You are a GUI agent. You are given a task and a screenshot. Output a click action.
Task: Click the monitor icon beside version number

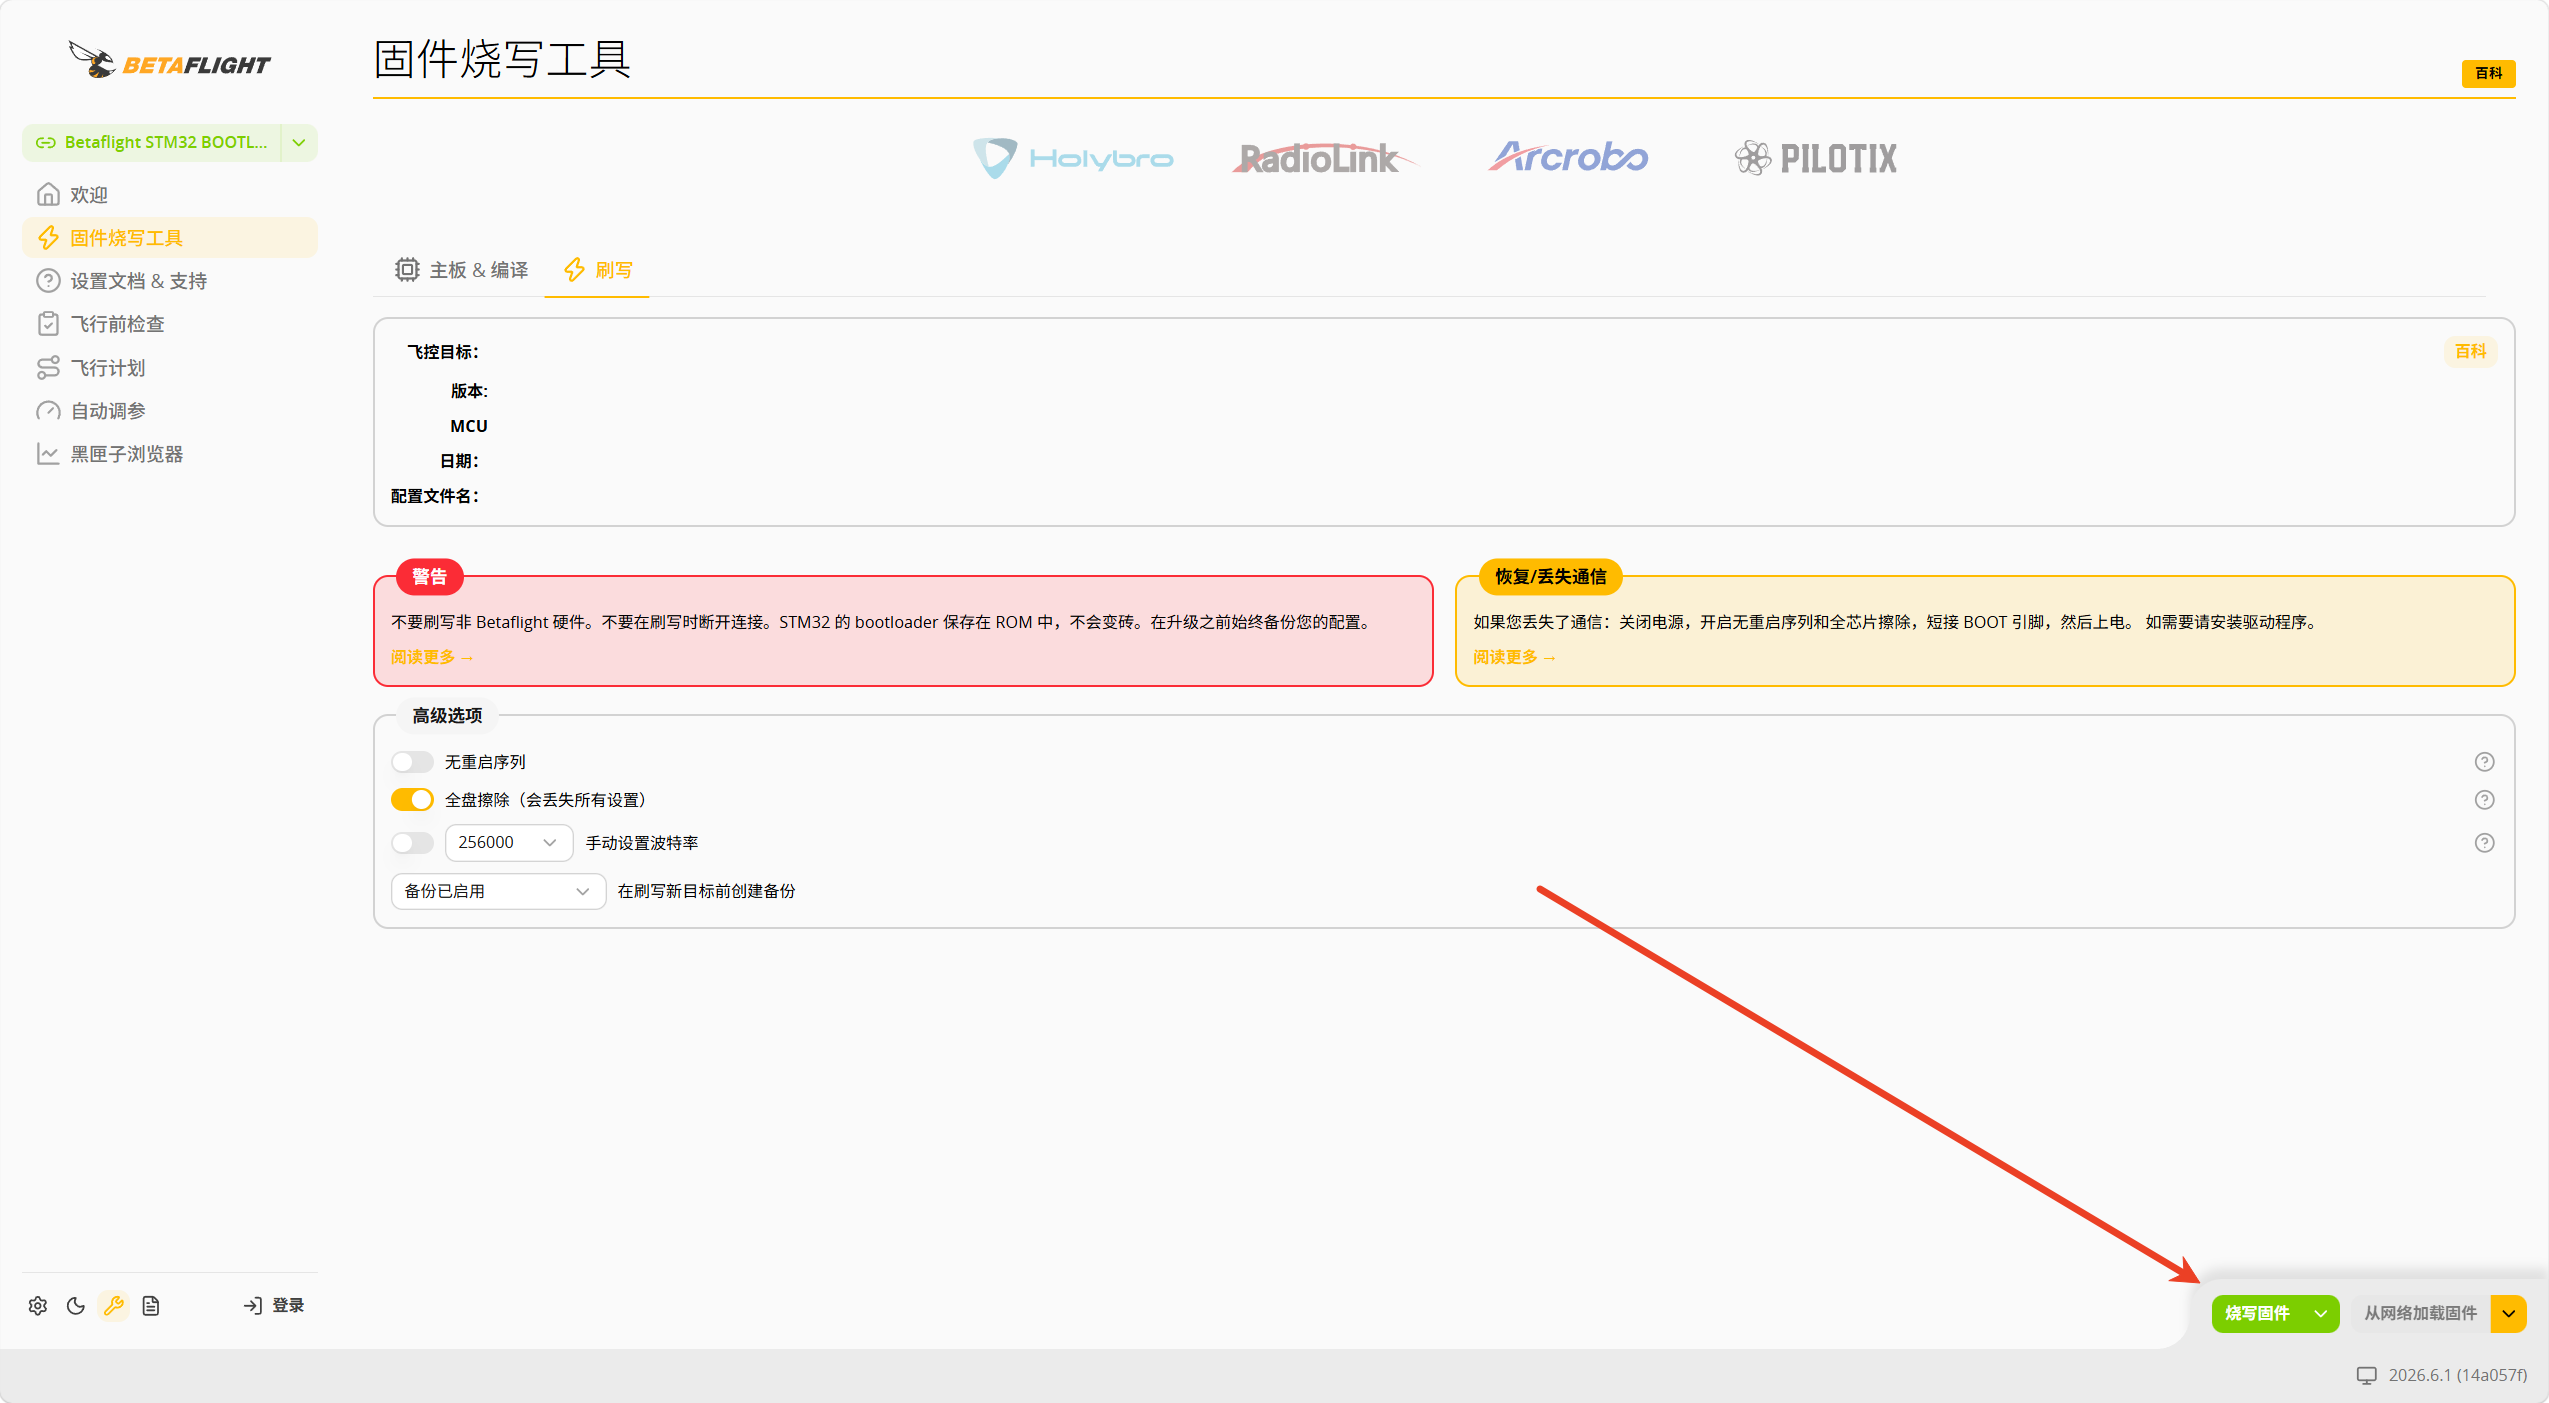2366,1375
